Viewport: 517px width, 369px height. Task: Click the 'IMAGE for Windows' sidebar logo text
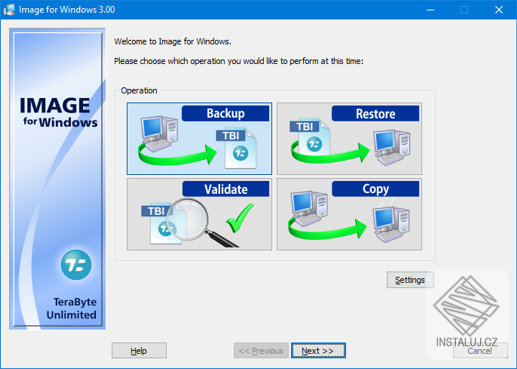[x=59, y=112]
